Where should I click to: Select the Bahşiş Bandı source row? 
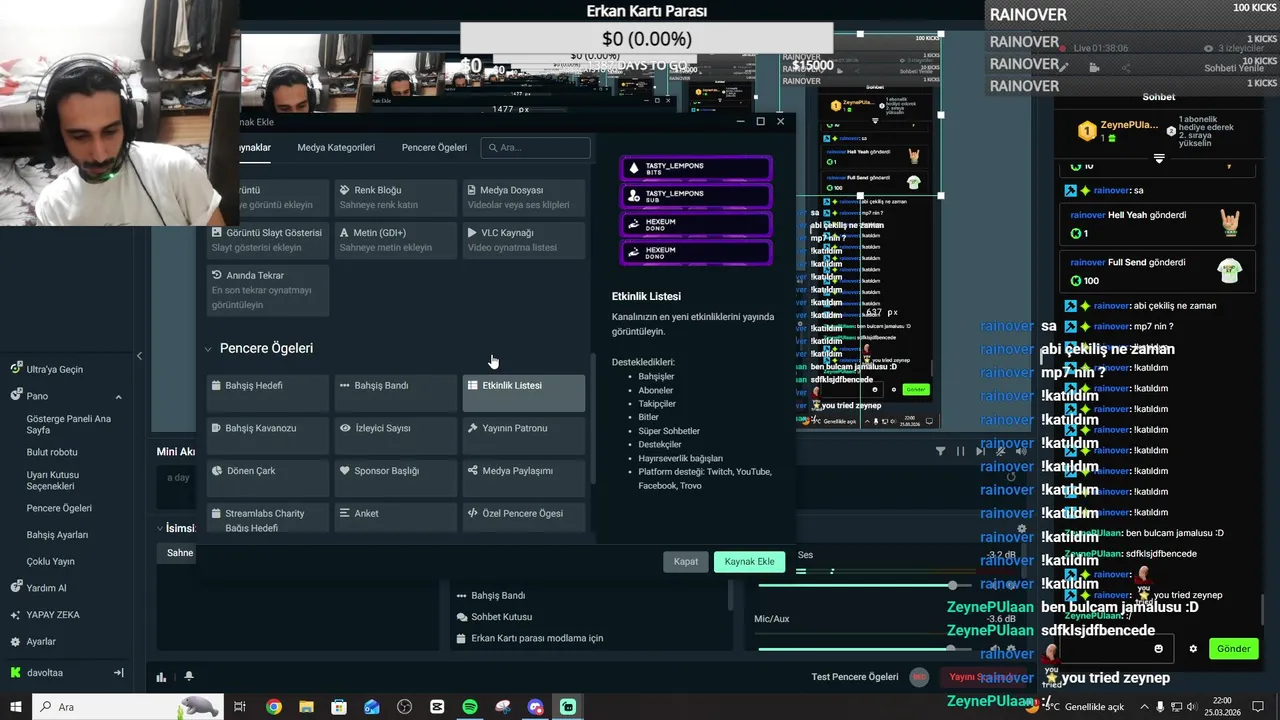[590, 595]
